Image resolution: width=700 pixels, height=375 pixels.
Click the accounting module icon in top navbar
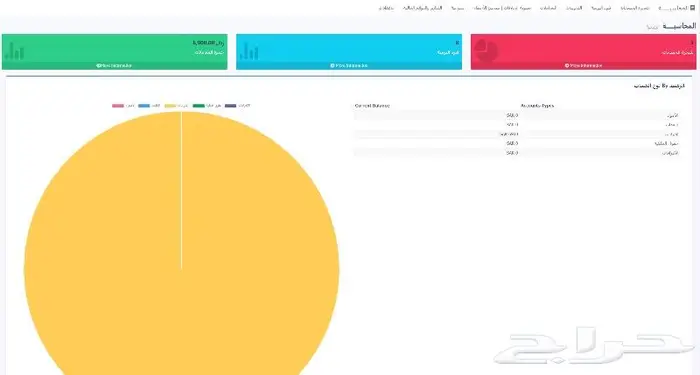pyautogui.click(x=692, y=8)
